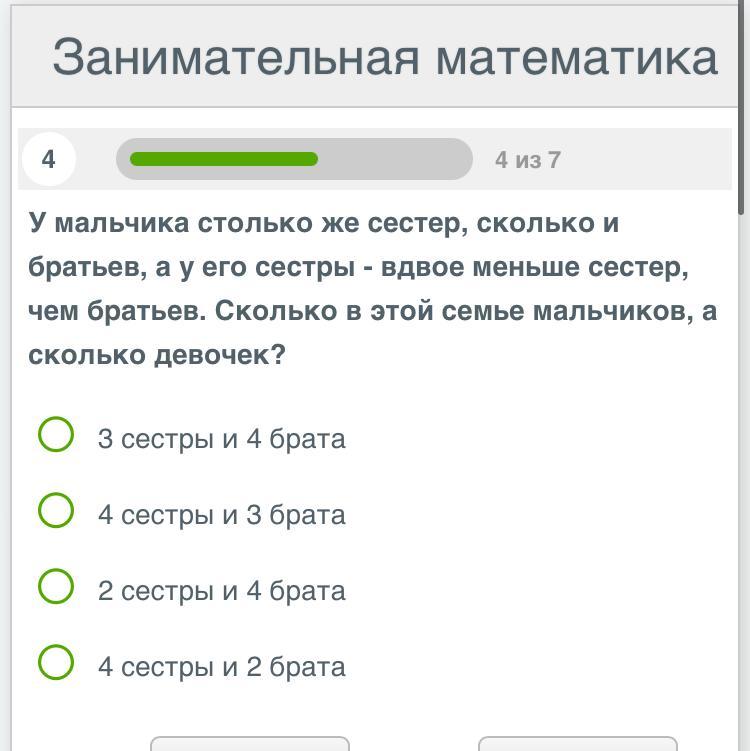Click the partially visible bottom-left navigation button

coord(250,744)
